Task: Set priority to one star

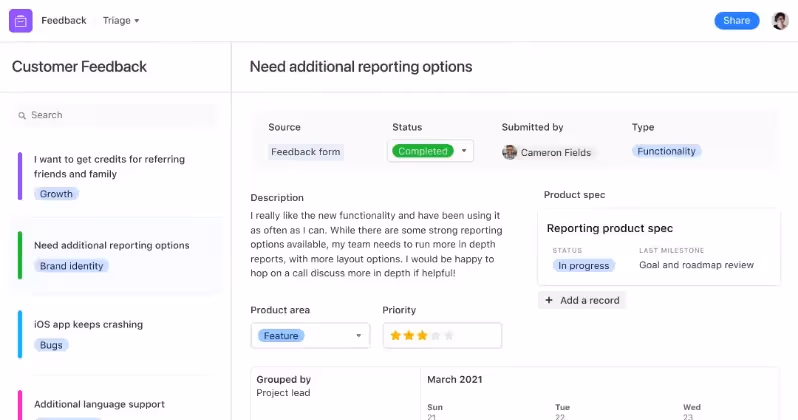Action: click(x=395, y=335)
